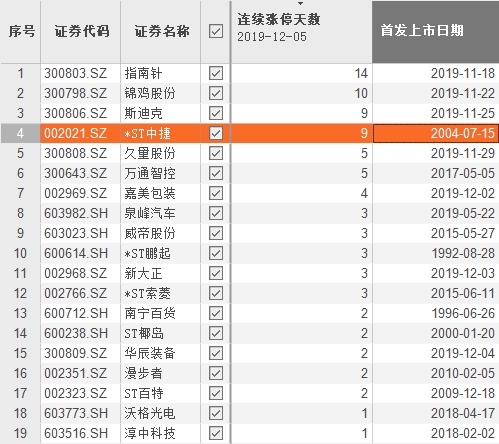Click the 证券名称 column header

point(161,32)
